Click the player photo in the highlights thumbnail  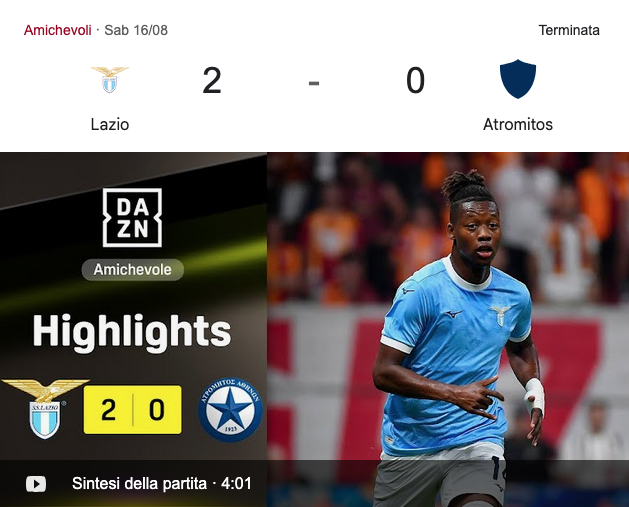pyautogui.click(x=448, y=329)
